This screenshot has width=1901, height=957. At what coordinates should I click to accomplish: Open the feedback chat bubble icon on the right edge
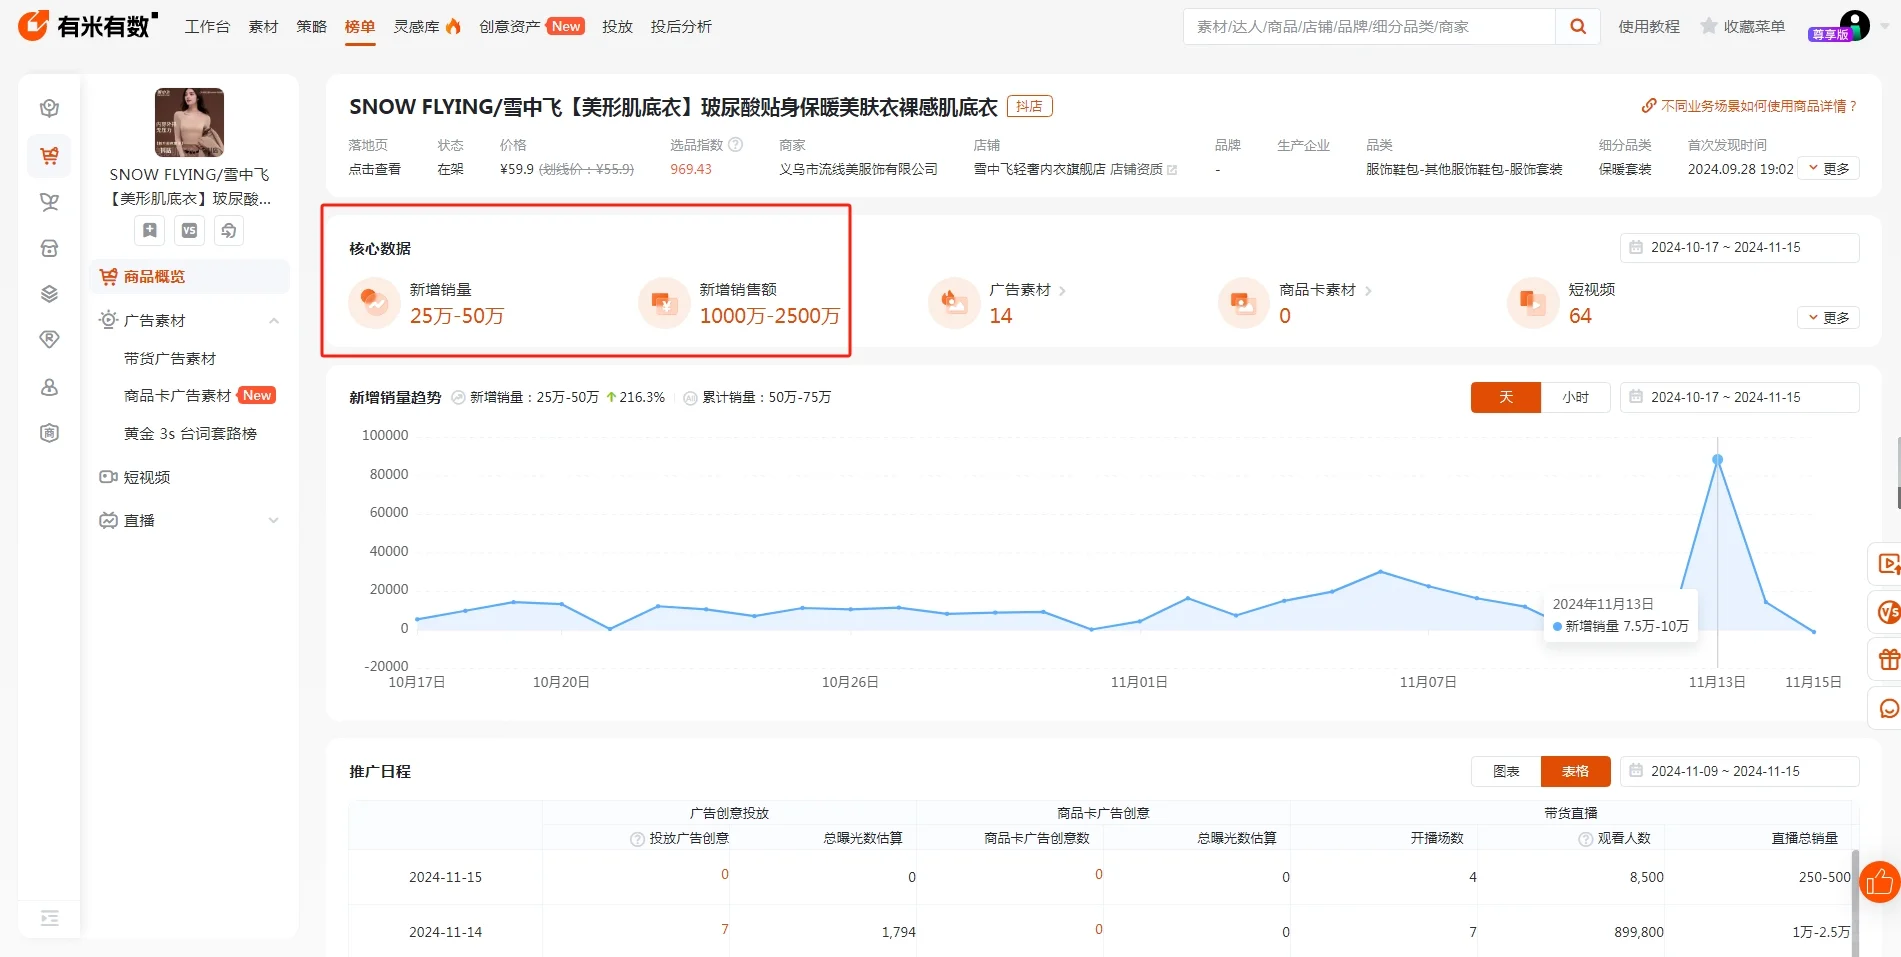point(1887,707)
